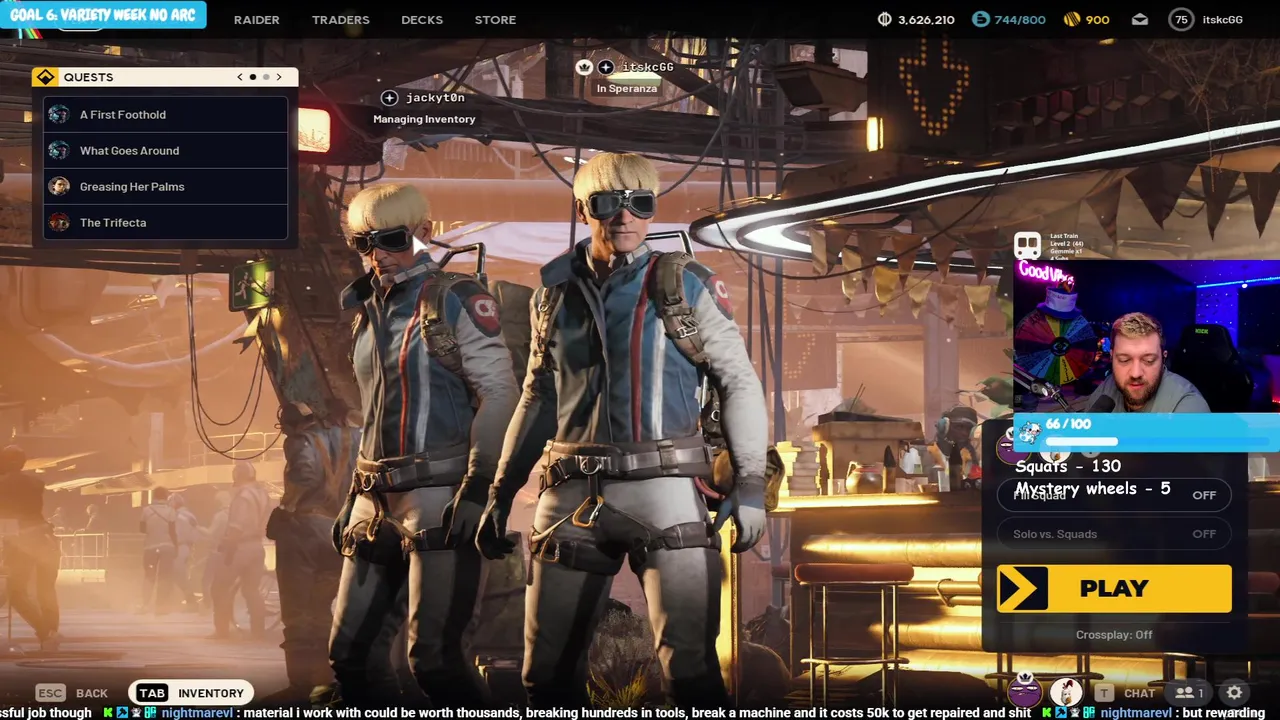Open The Trifecta quest

click(166, 223)
